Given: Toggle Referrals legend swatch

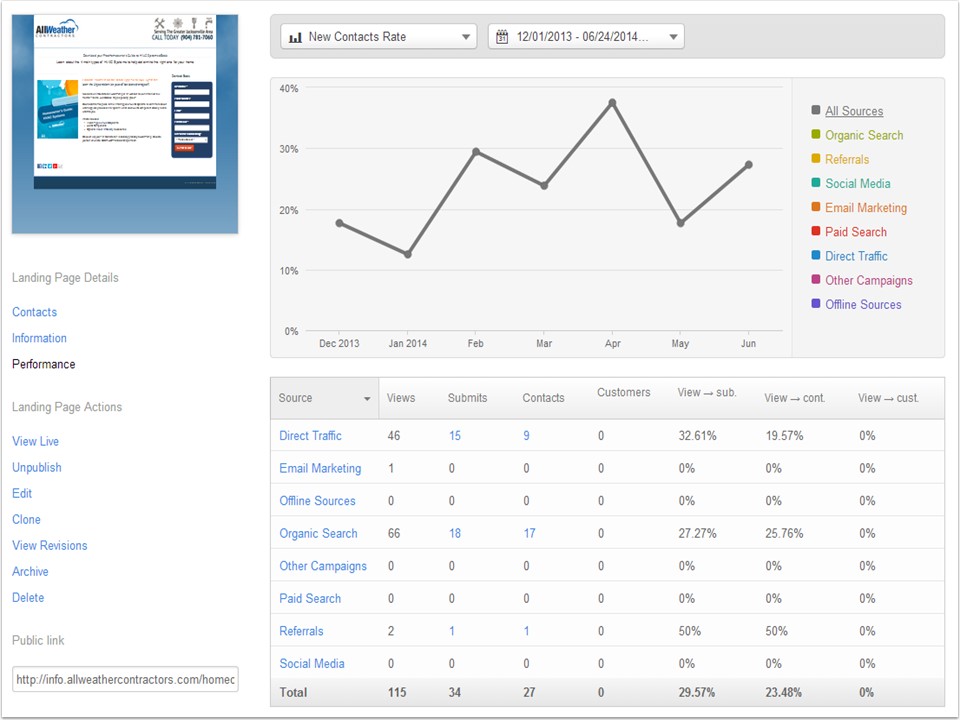Looking at the screenshot, I should (x=816, y=159).
